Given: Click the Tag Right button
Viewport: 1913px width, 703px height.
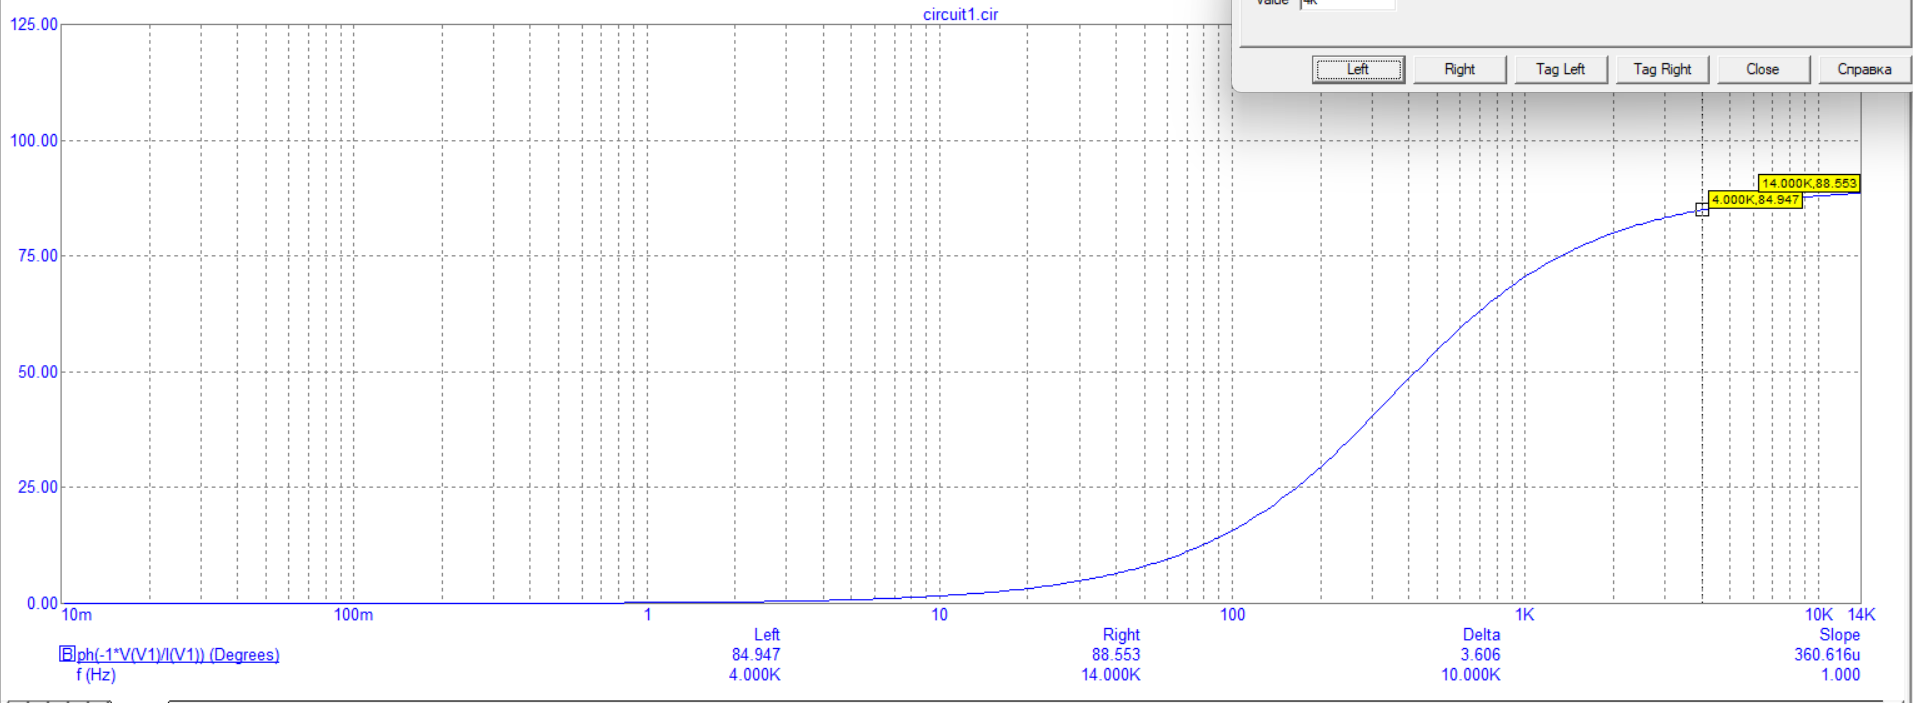Looking at the screenshot, I should pos(1662,69).
